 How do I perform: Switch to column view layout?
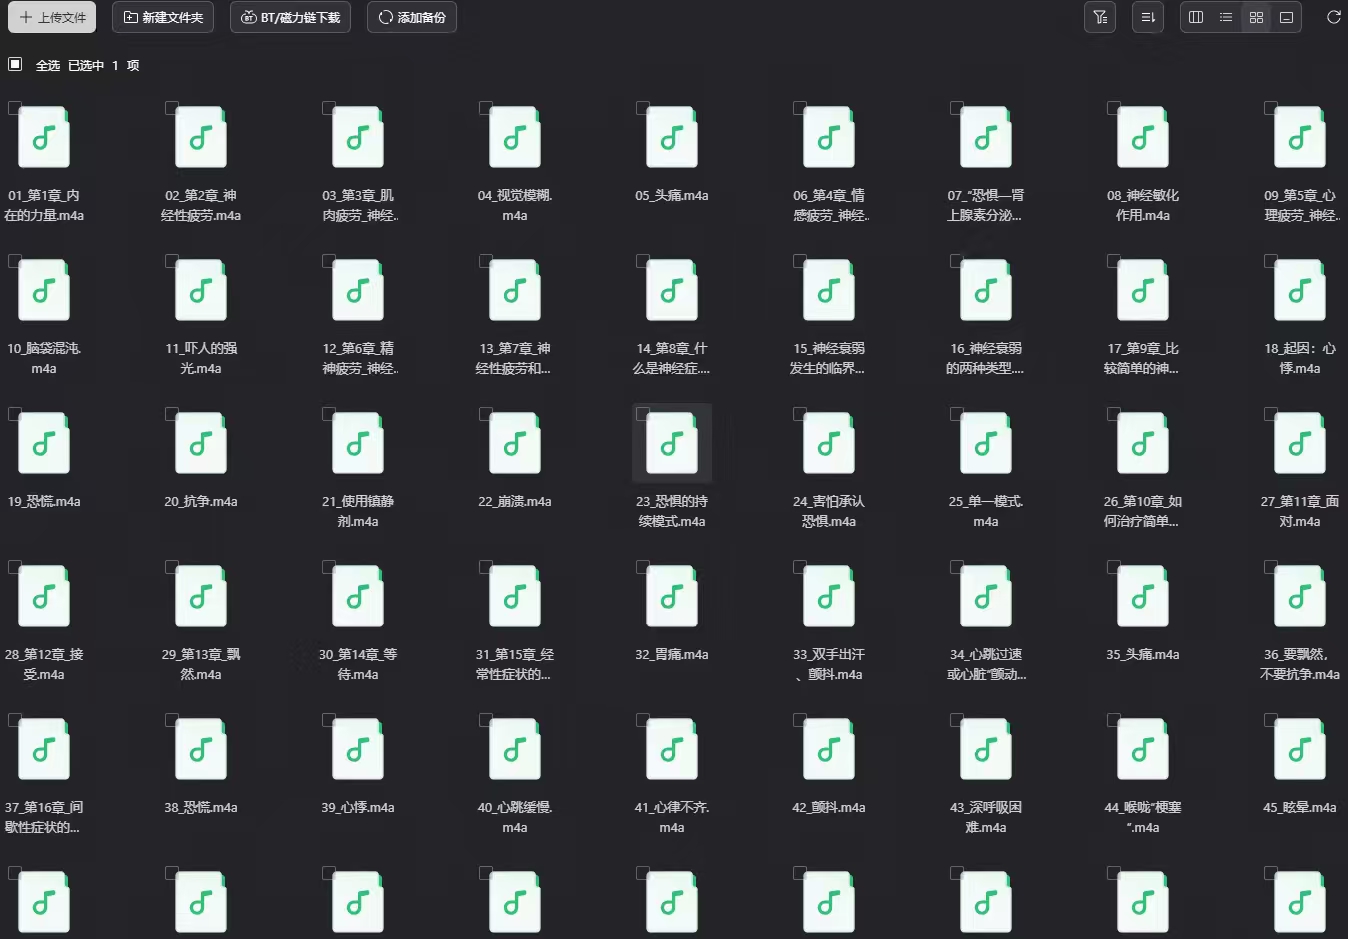pos(1196,17)
